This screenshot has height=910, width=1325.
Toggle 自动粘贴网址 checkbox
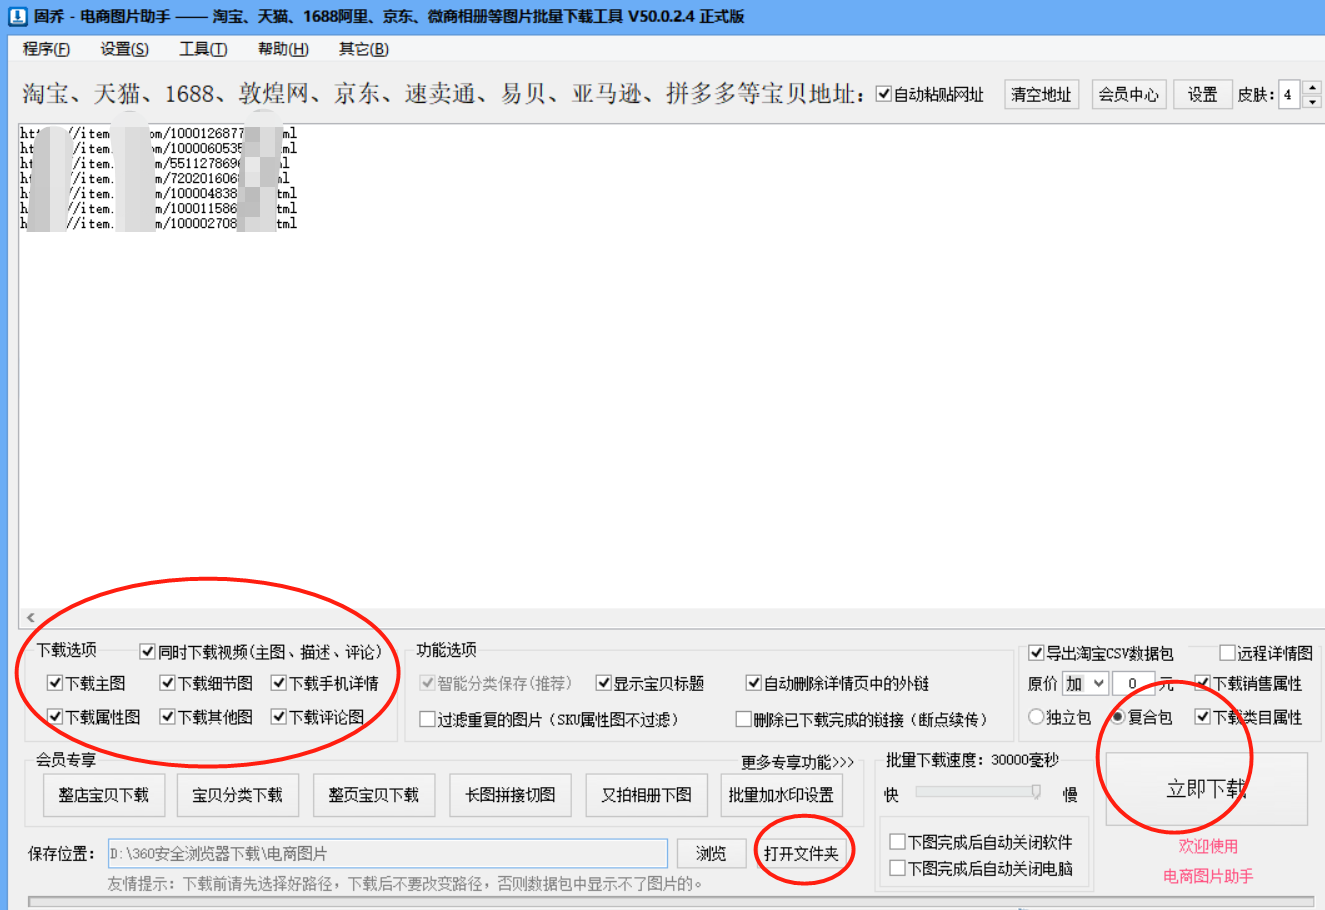(x=884, y=94)
